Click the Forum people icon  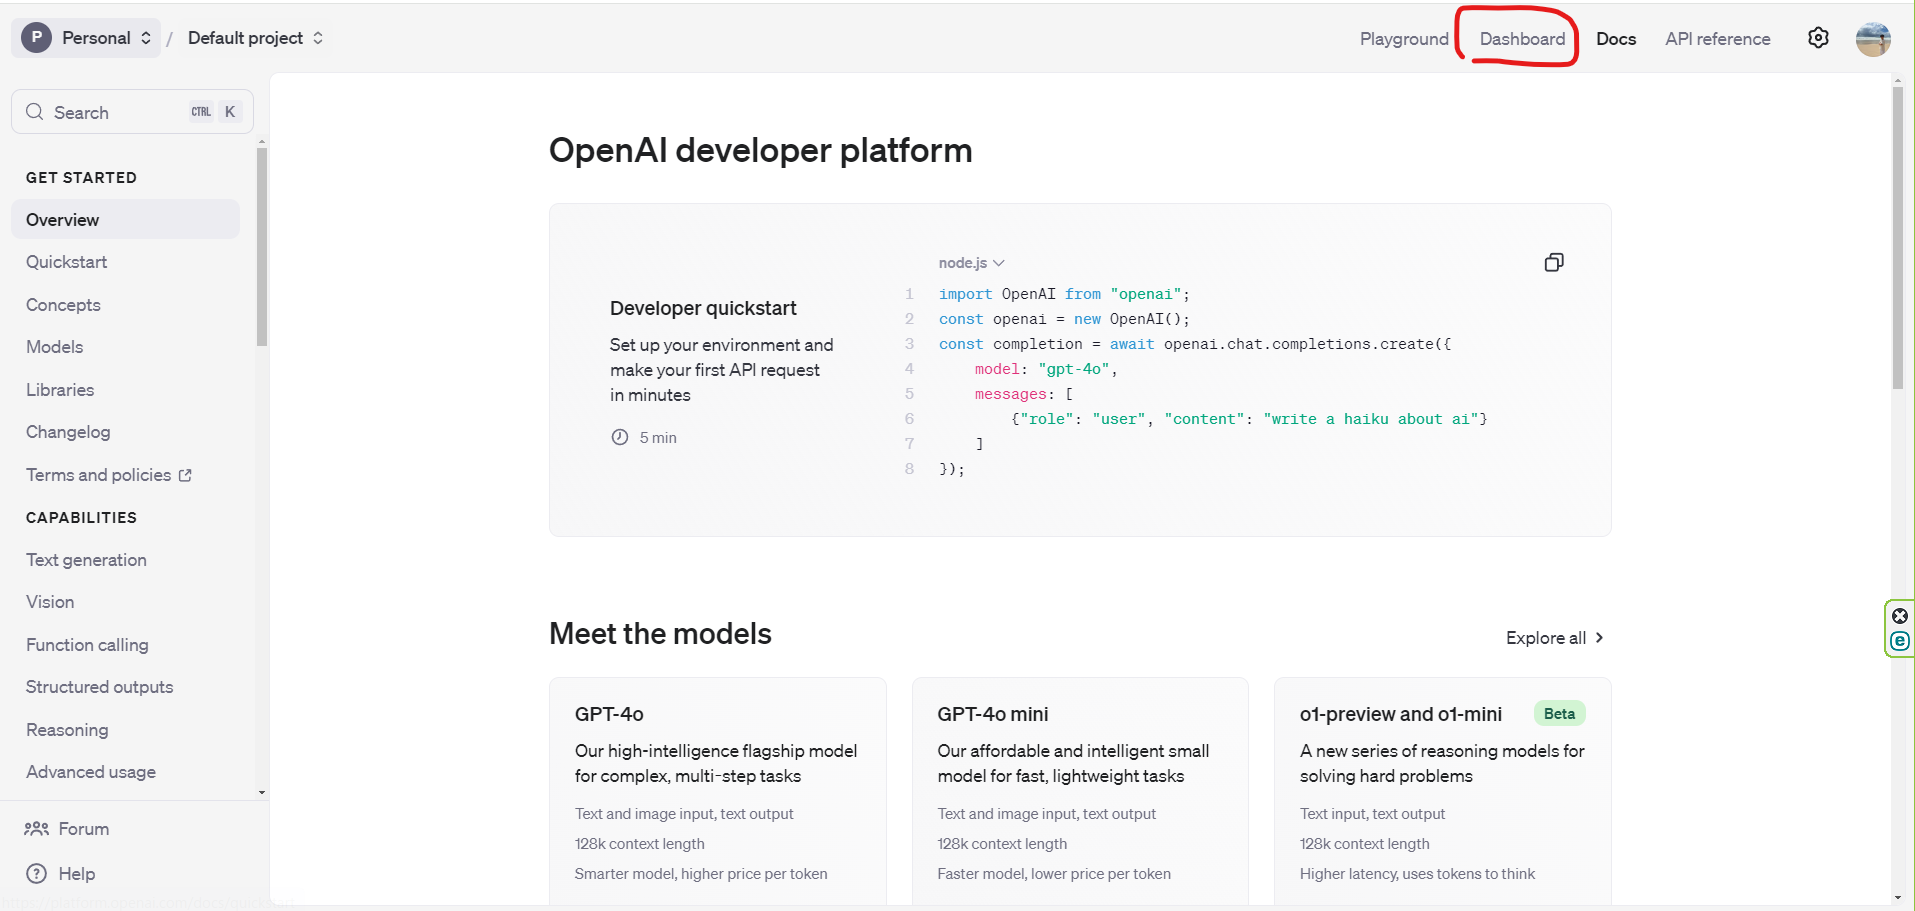click(x=36, y=828)
